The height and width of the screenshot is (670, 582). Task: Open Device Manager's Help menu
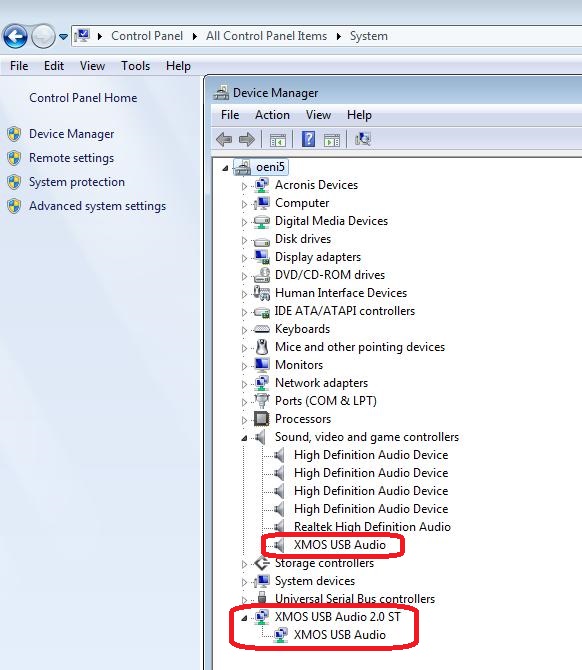(359, 115)
